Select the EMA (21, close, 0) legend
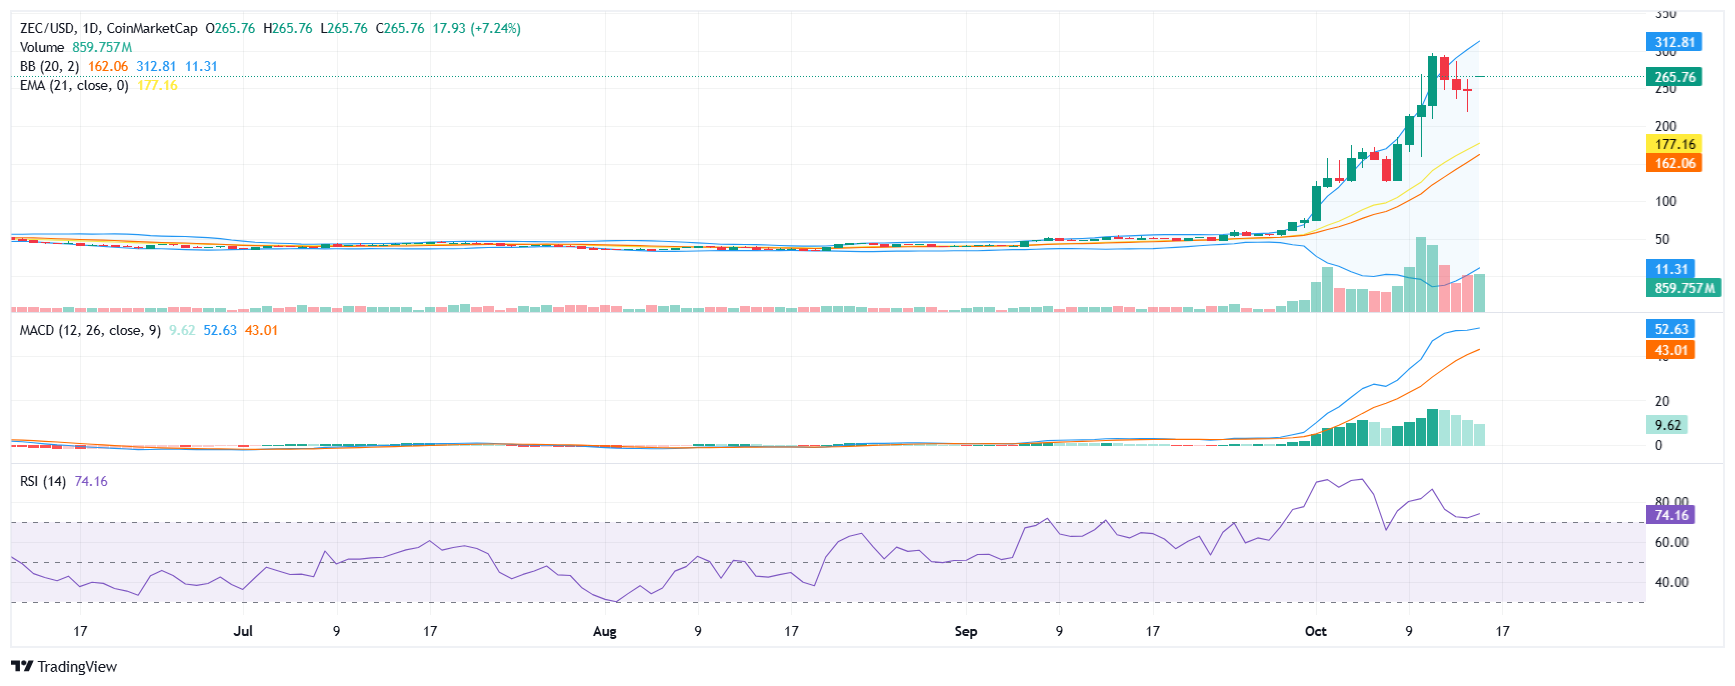Image resolution: width=1735 pixels, height=686 pixels. pyautogui.click(x=74, y=85)
